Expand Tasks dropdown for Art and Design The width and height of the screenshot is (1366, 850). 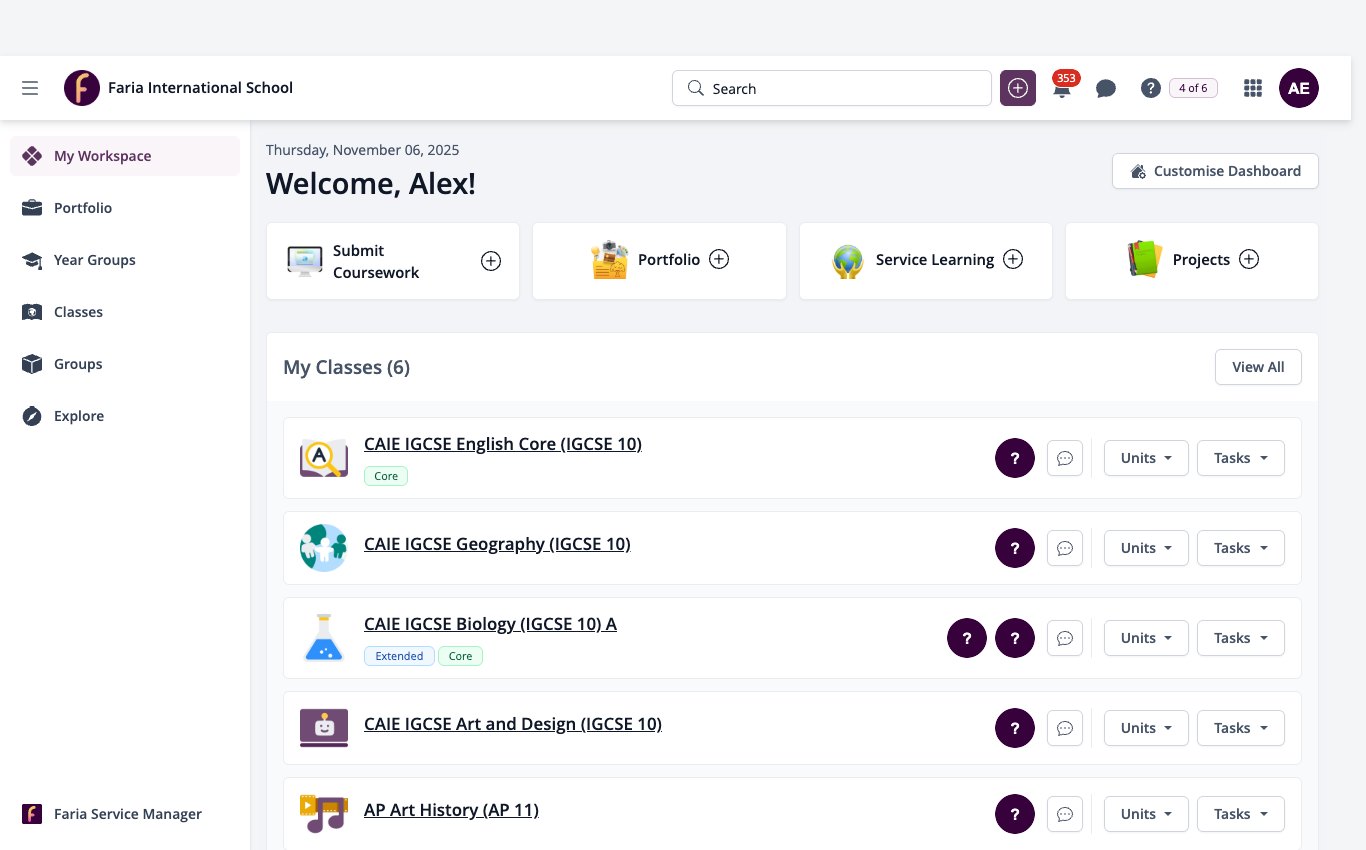[1241, 728]
